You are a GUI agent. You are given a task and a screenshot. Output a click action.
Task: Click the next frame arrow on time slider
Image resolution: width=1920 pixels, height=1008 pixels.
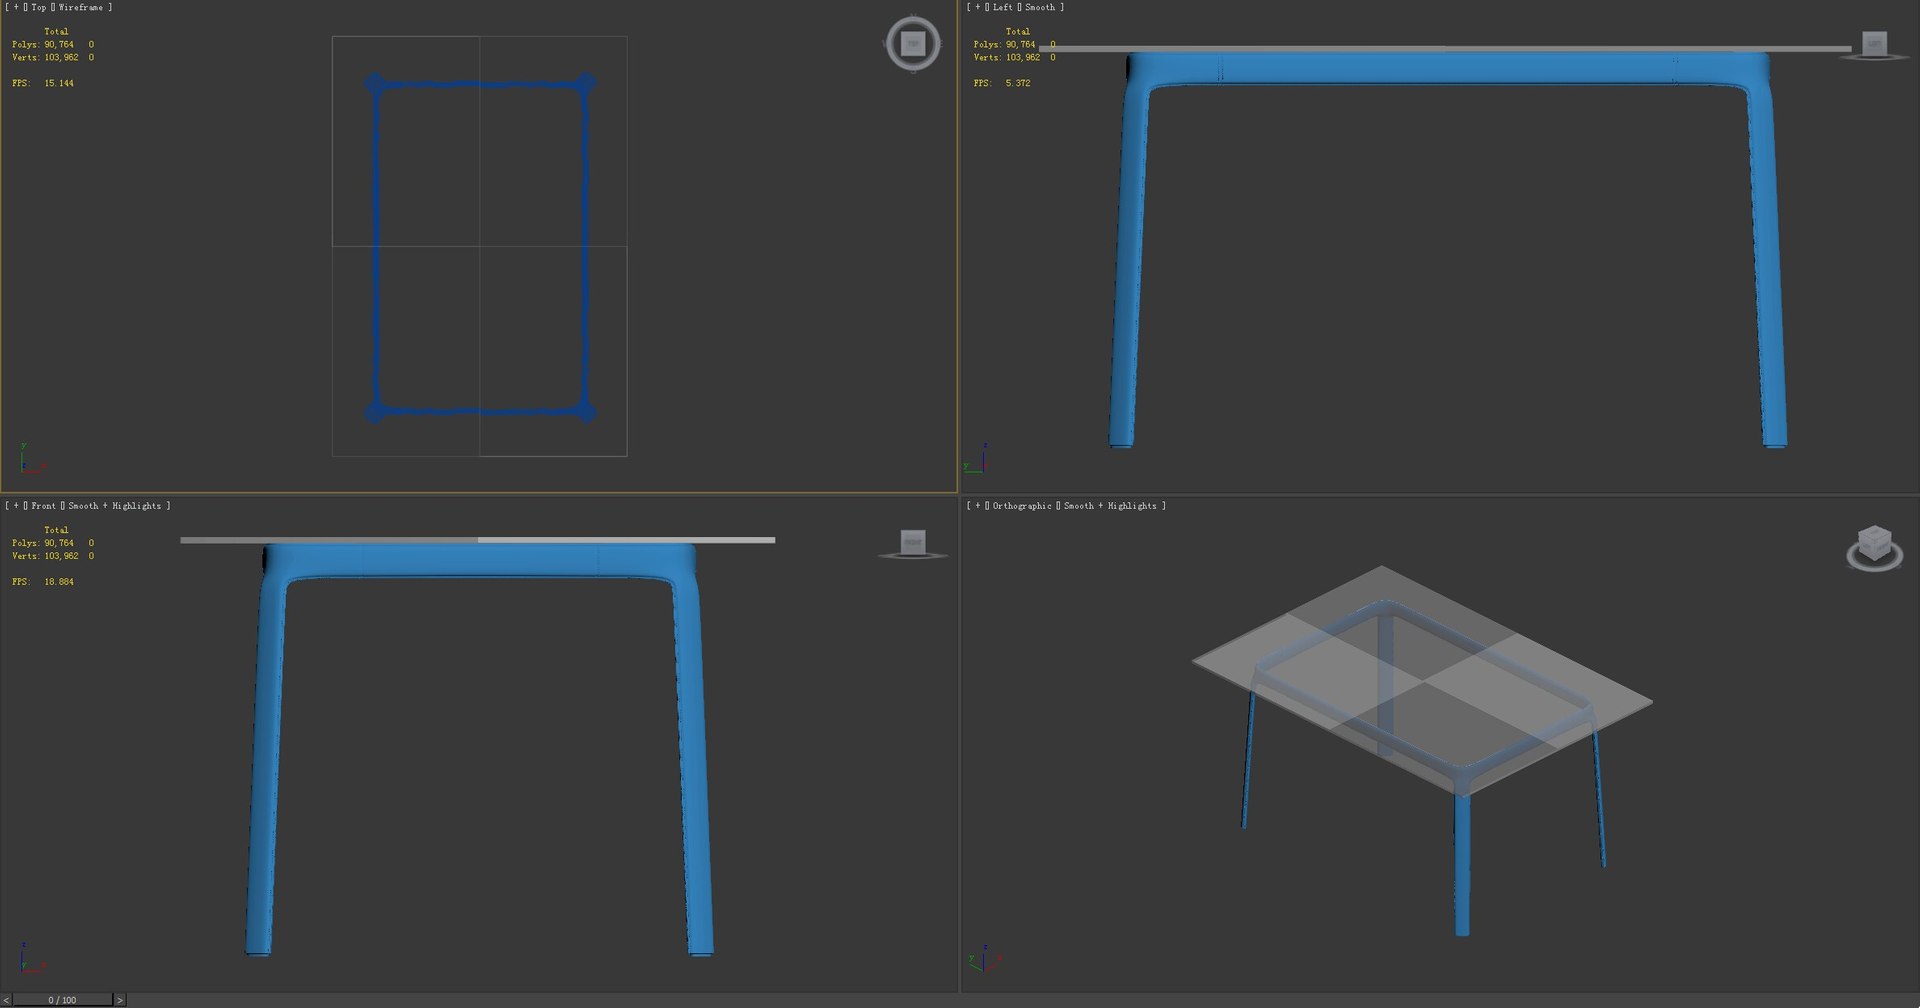(120, 1000)
